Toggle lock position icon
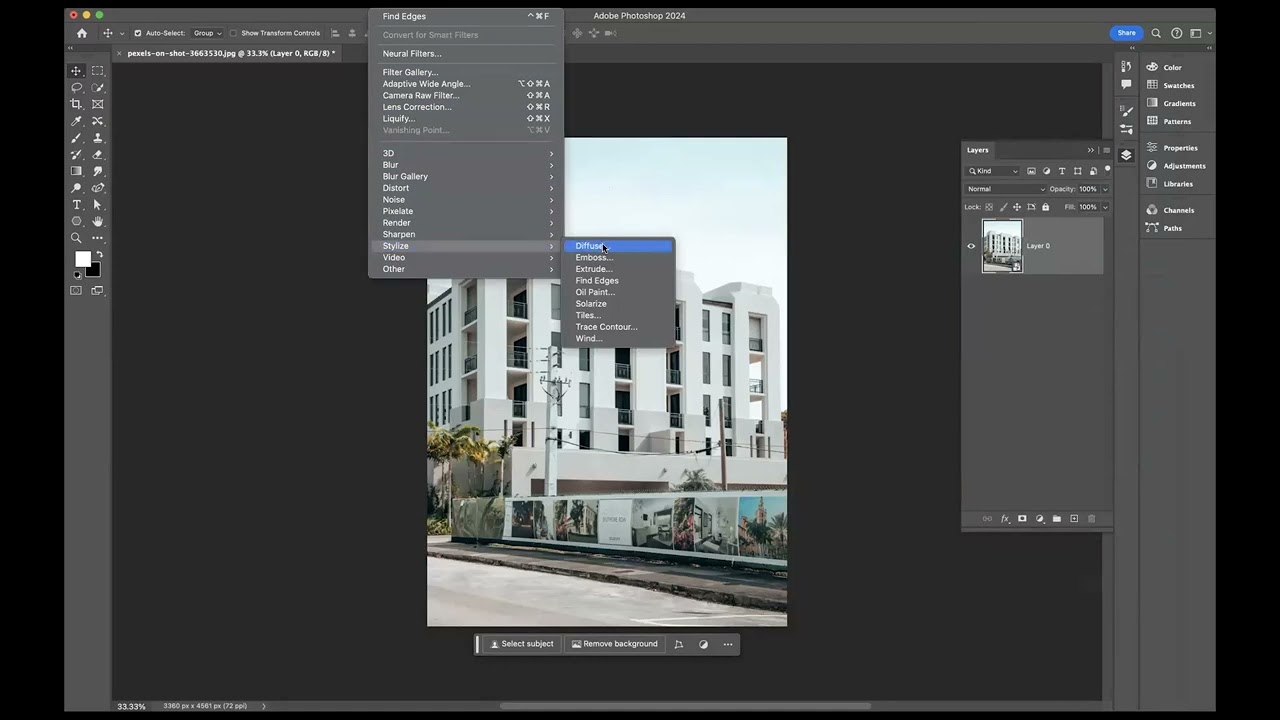The height and width of the screenshot is (720, 1280). click(x=1017, y=207)
